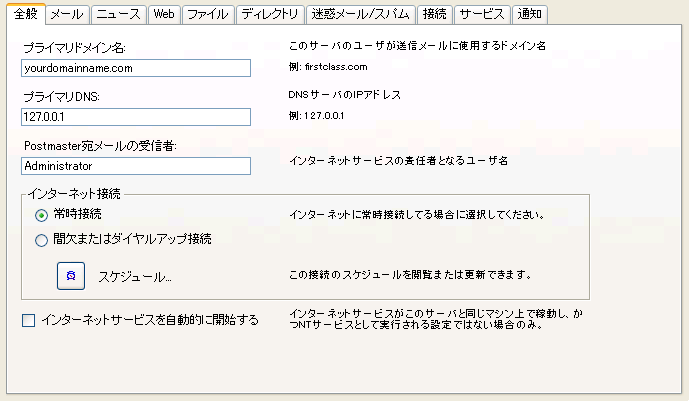
Task: Select the 間欠またはダイヤルアップ接続 radio option
Action: coord(41,240)
